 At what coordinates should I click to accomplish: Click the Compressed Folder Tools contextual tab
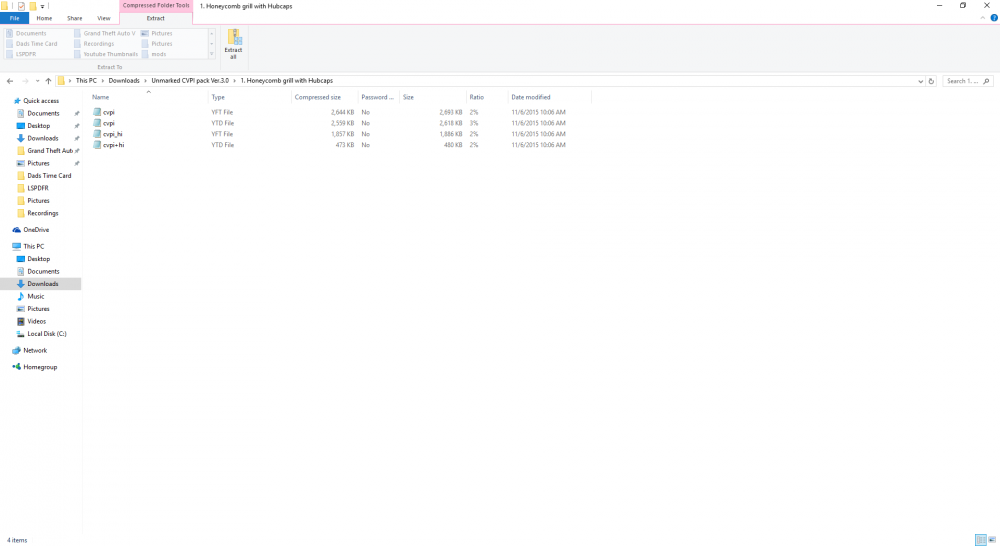[156, 5]
